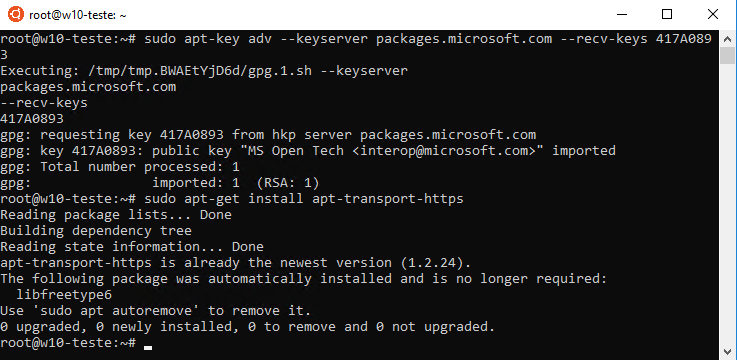The height and width of the screenshot is (360, 737).
Task: Click the apt-transport-https newest version (1.2.24) line
Action: (235, 263)
